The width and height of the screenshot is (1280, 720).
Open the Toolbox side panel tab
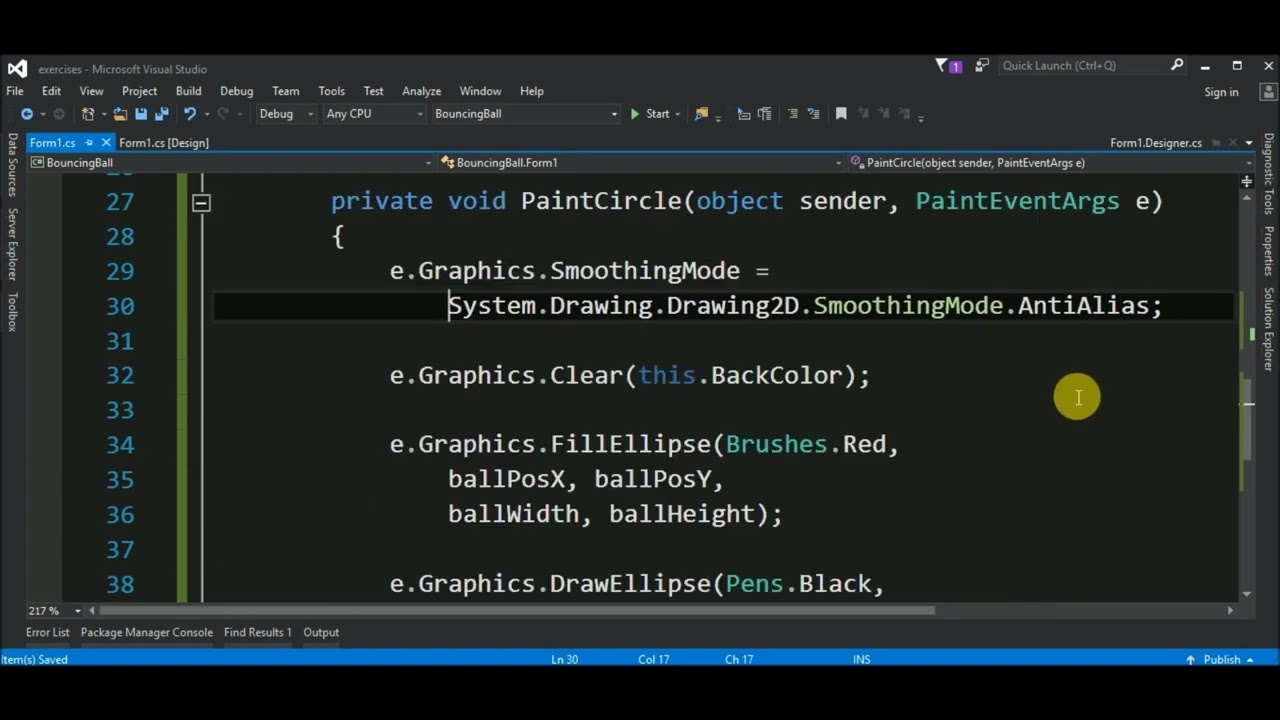12,312
